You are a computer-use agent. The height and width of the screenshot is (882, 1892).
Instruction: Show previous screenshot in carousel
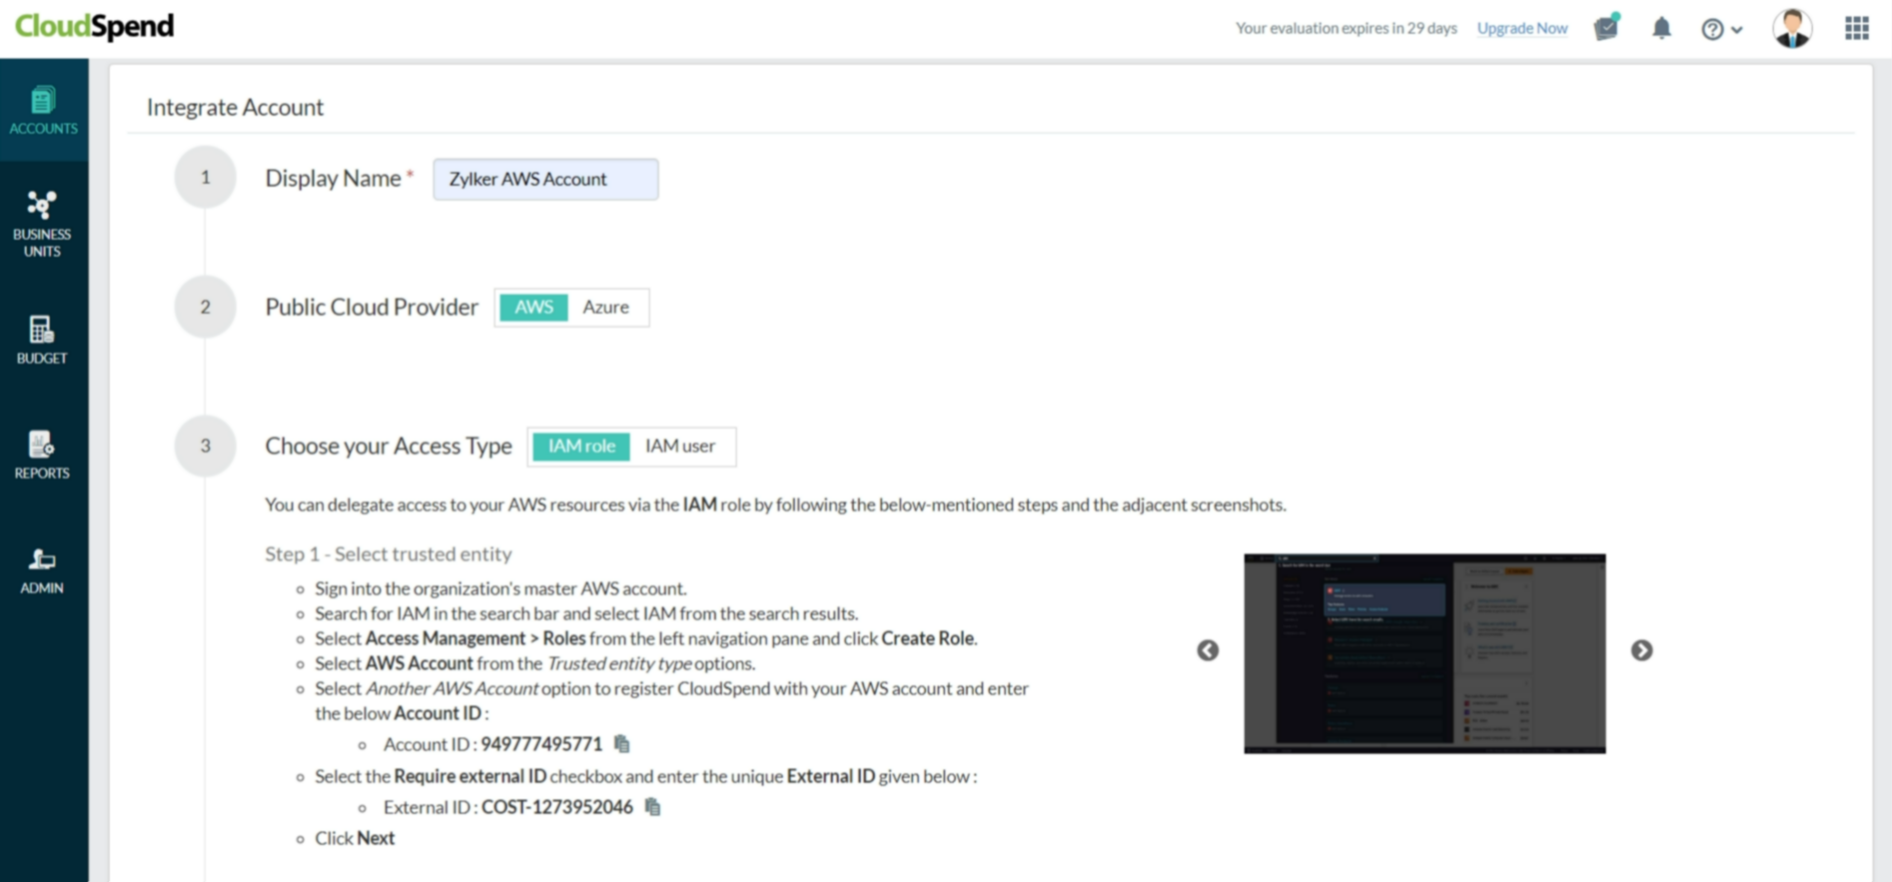pyautogui.click(x=1208, y=650)
